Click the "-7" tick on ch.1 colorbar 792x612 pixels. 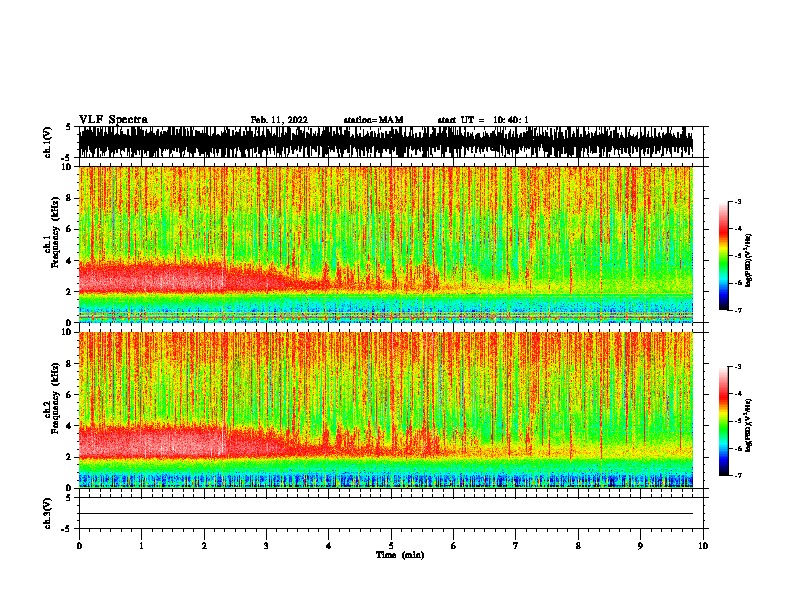tap(738, 310)
